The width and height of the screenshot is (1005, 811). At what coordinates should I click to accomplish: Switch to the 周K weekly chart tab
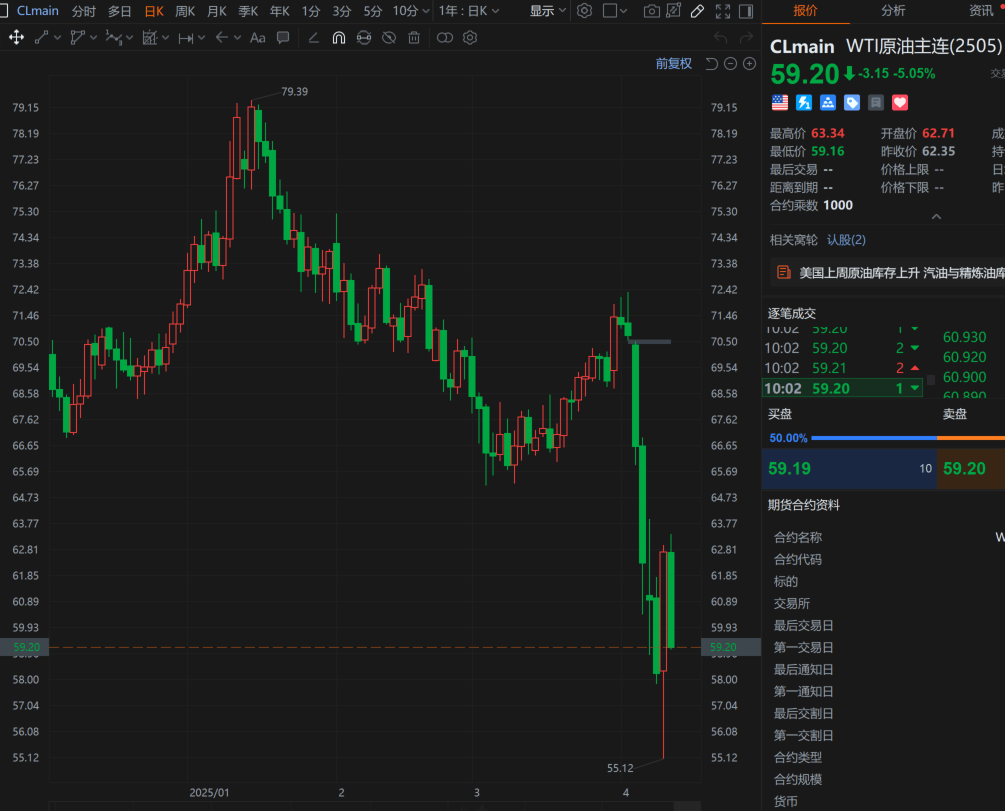click(x=185, y=11)
